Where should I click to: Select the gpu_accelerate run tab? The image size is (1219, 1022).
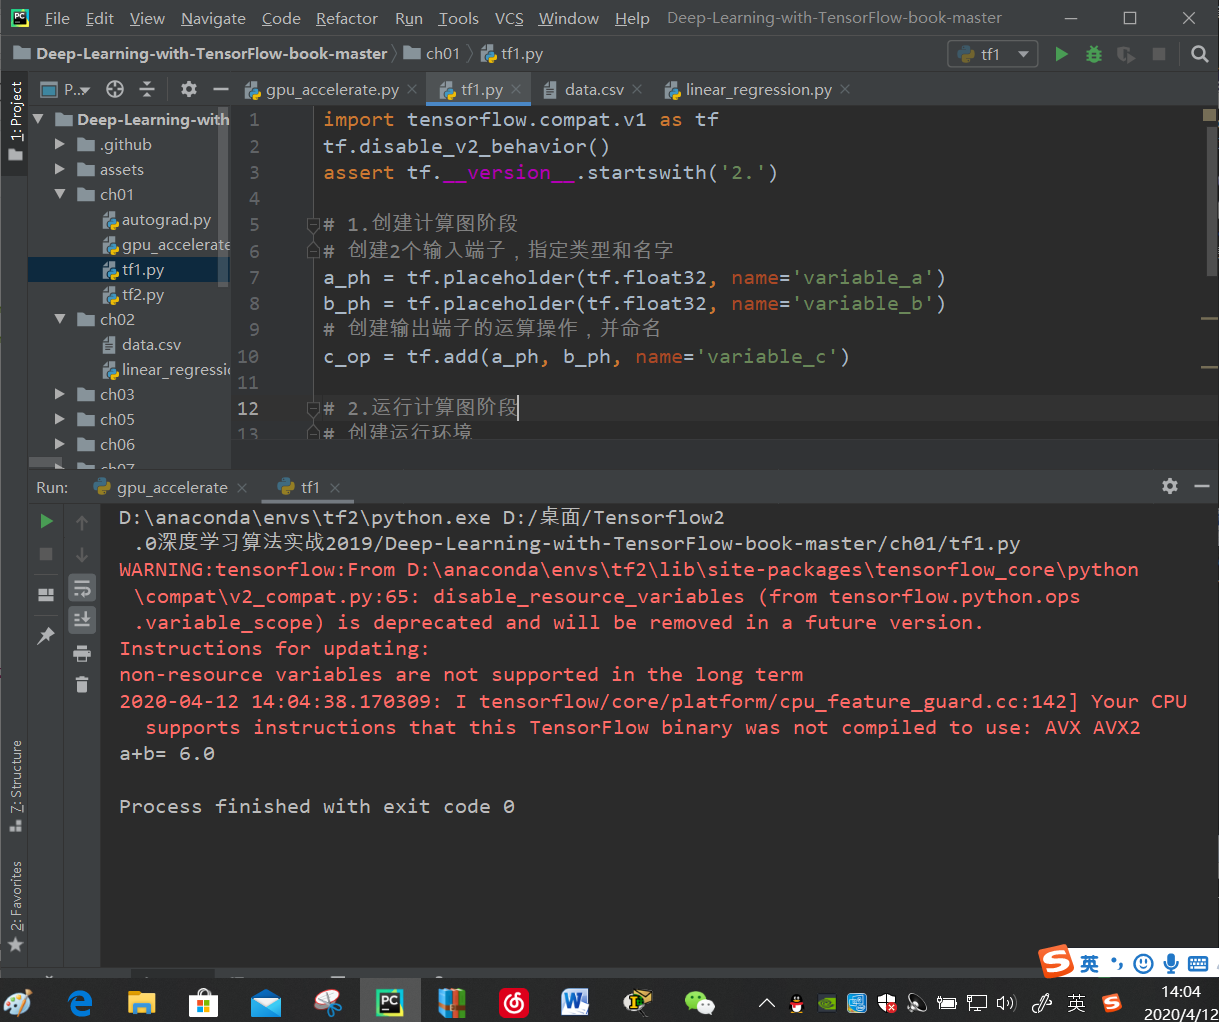[x=171, y=487]
